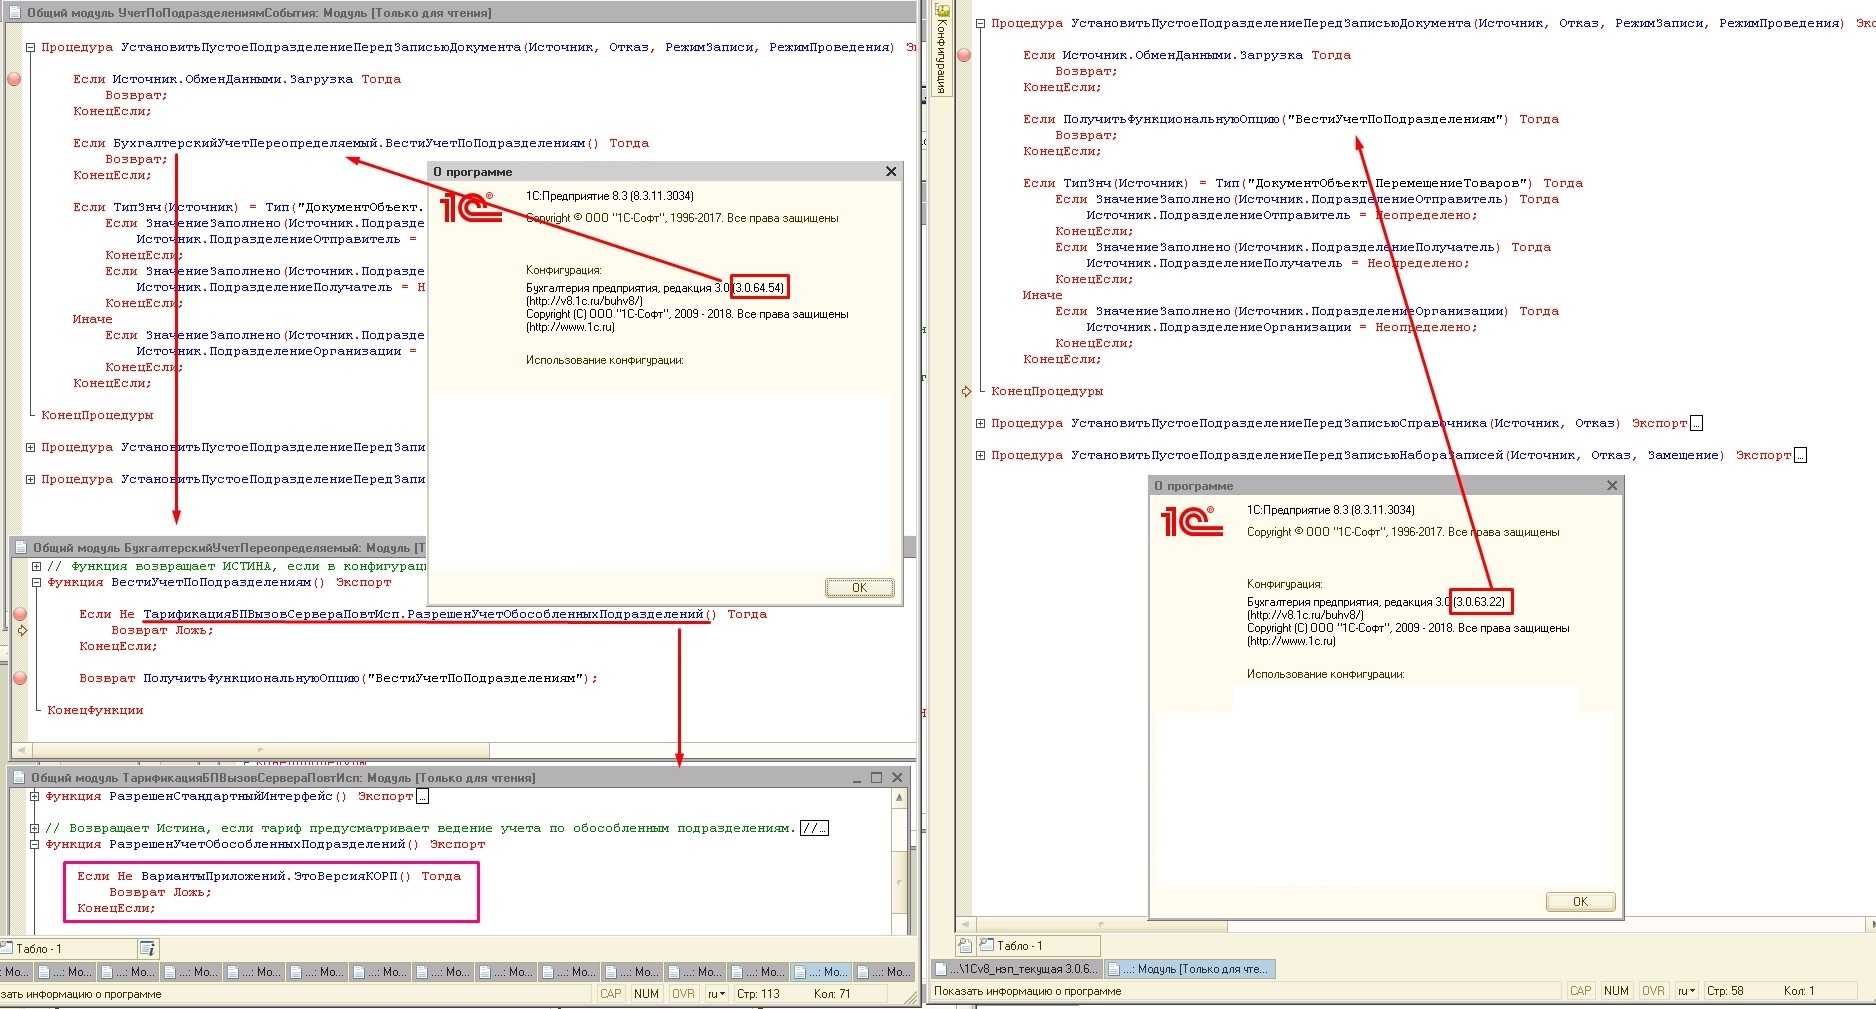Open ru language dropdown in right status bar
Screen dimensions: 1876x1009
[1686, 991]
